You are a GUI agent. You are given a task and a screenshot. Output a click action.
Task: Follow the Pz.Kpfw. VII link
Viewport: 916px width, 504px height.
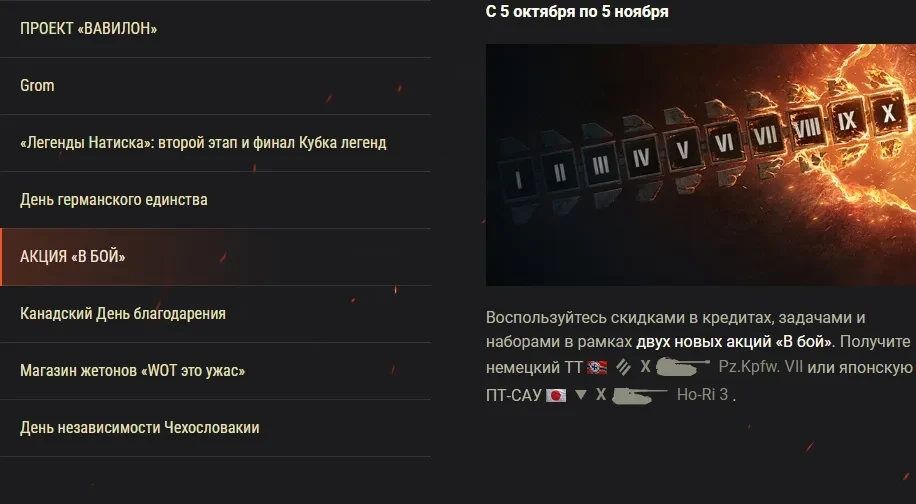(x=761, y=367)
